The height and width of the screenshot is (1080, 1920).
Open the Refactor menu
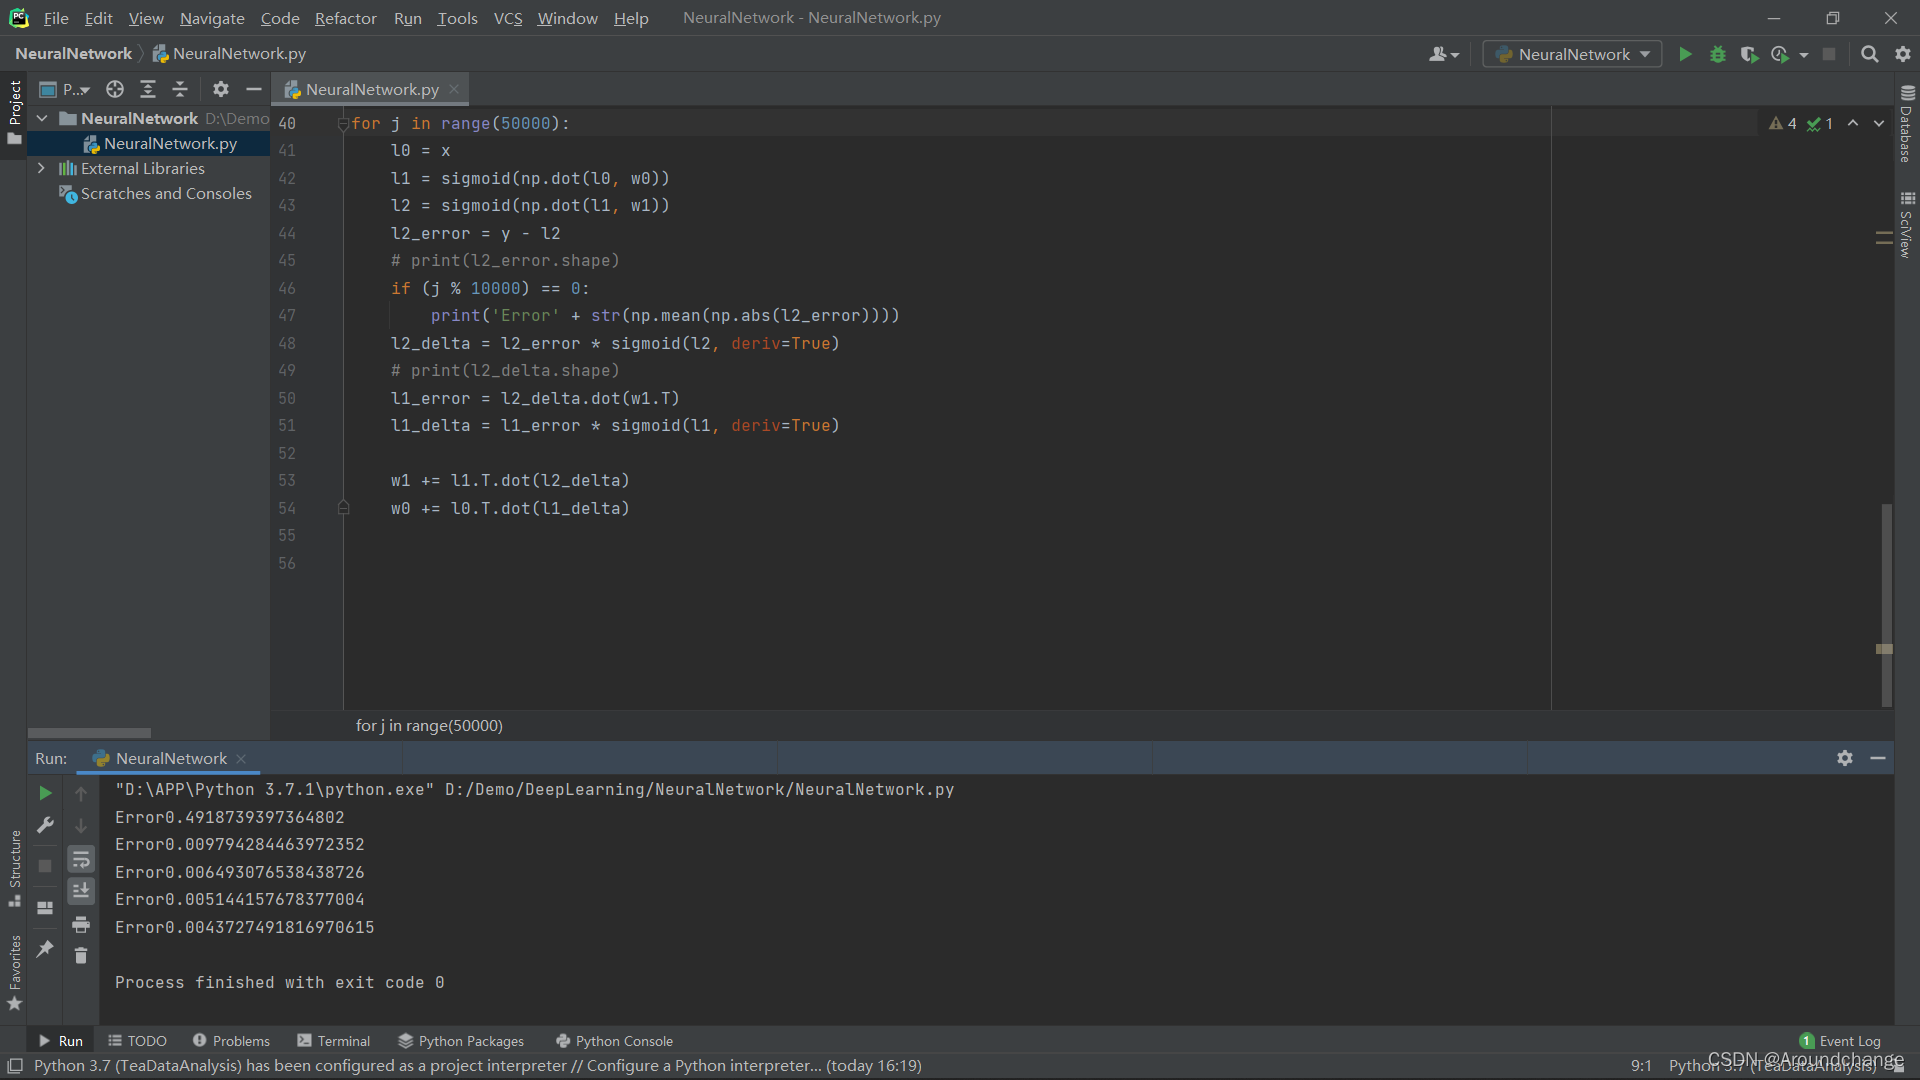tap(345, 18)
